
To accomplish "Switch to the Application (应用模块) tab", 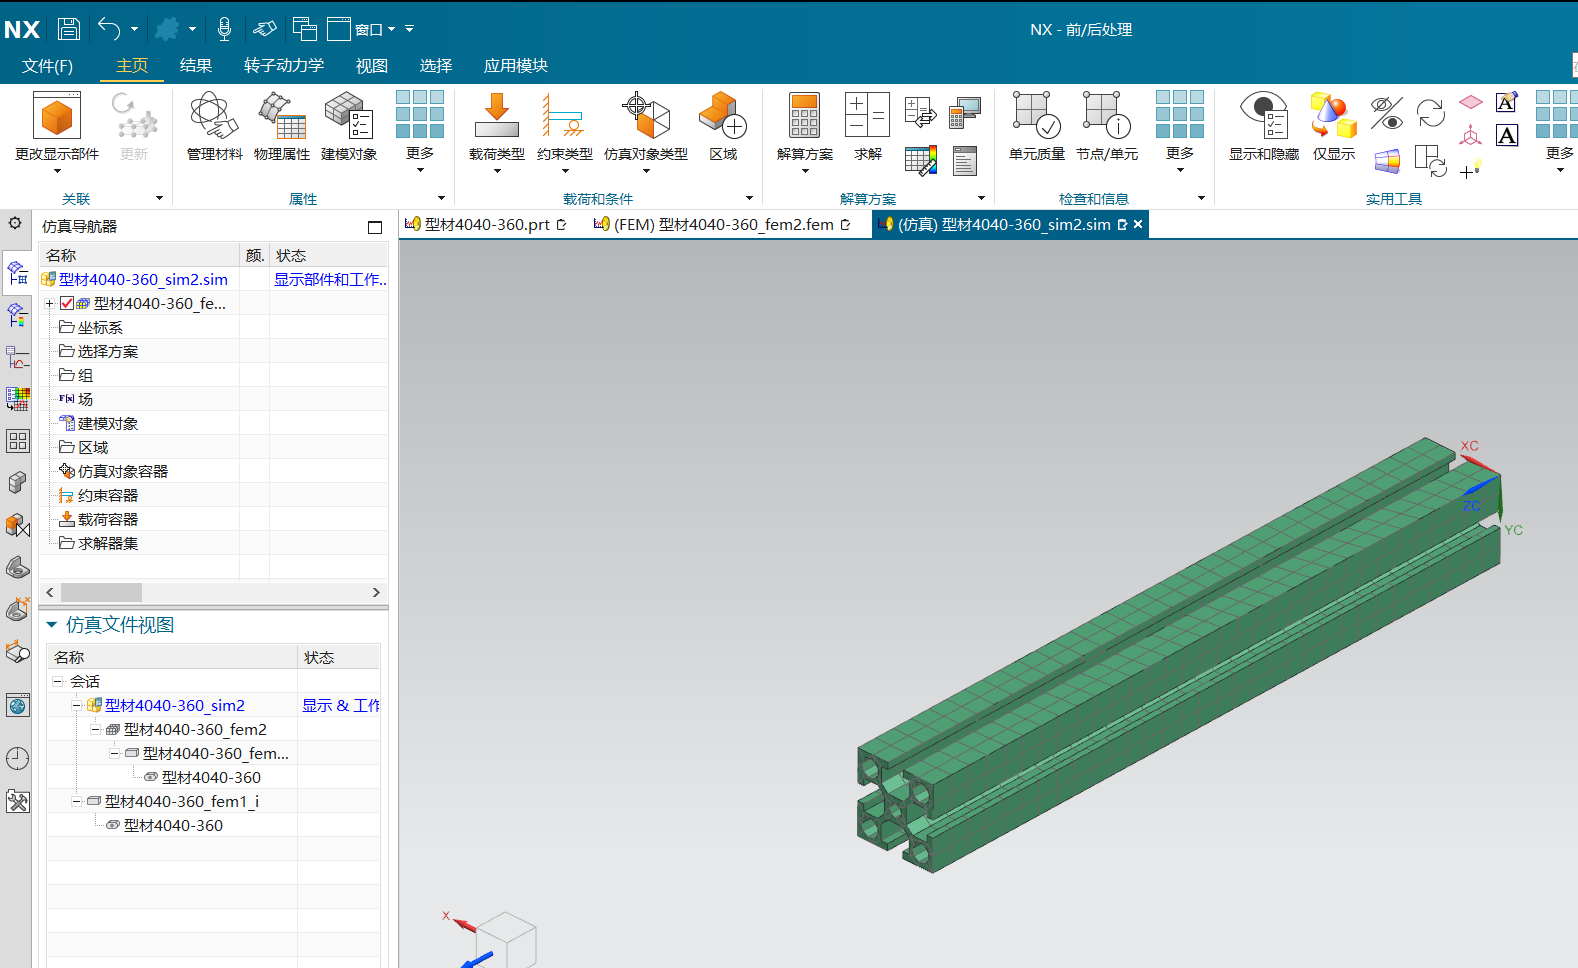I will pos(515,66).
